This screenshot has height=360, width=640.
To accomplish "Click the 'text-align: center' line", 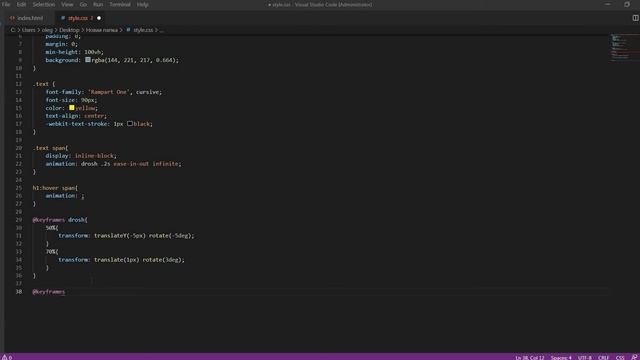I will pyautogui.click(x=76, y=116).
